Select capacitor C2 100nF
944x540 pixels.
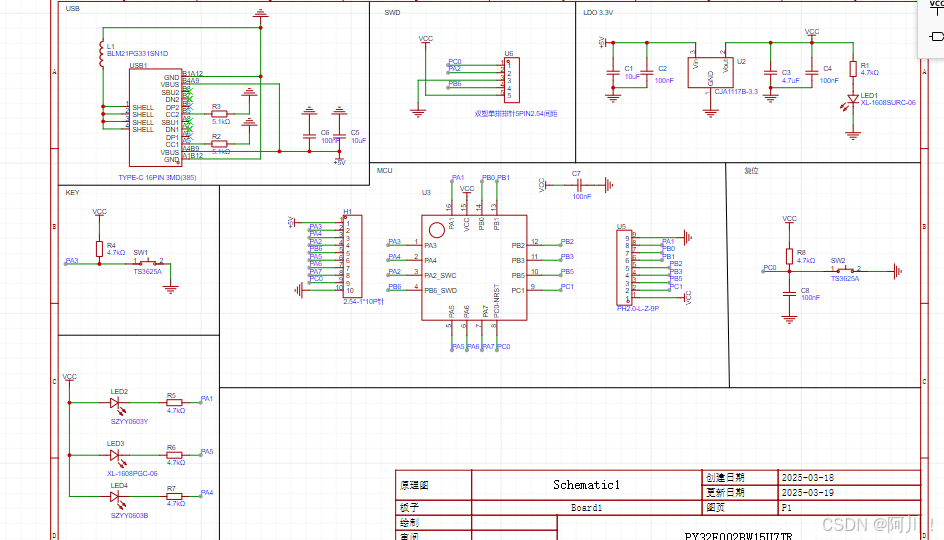(647, 73)
